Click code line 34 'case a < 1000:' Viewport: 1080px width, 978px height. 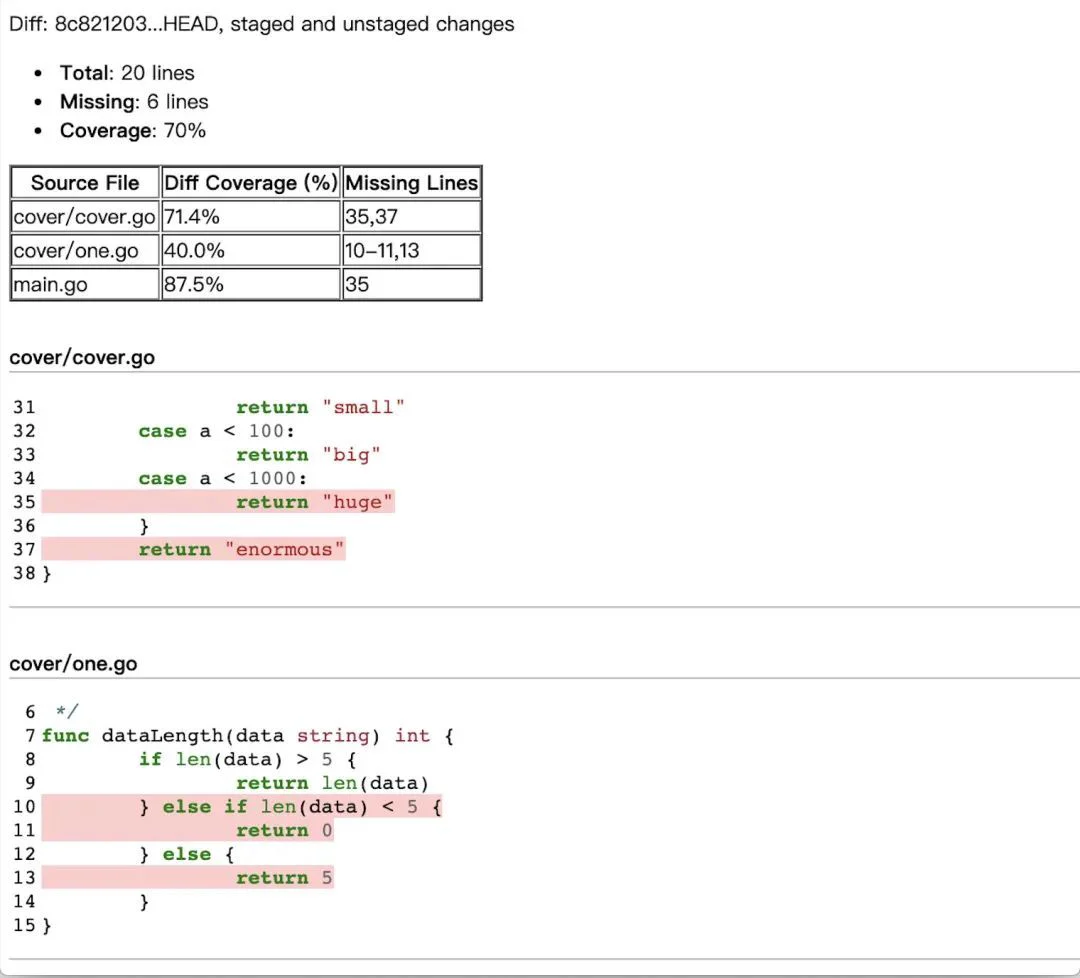tap(222, 479)
